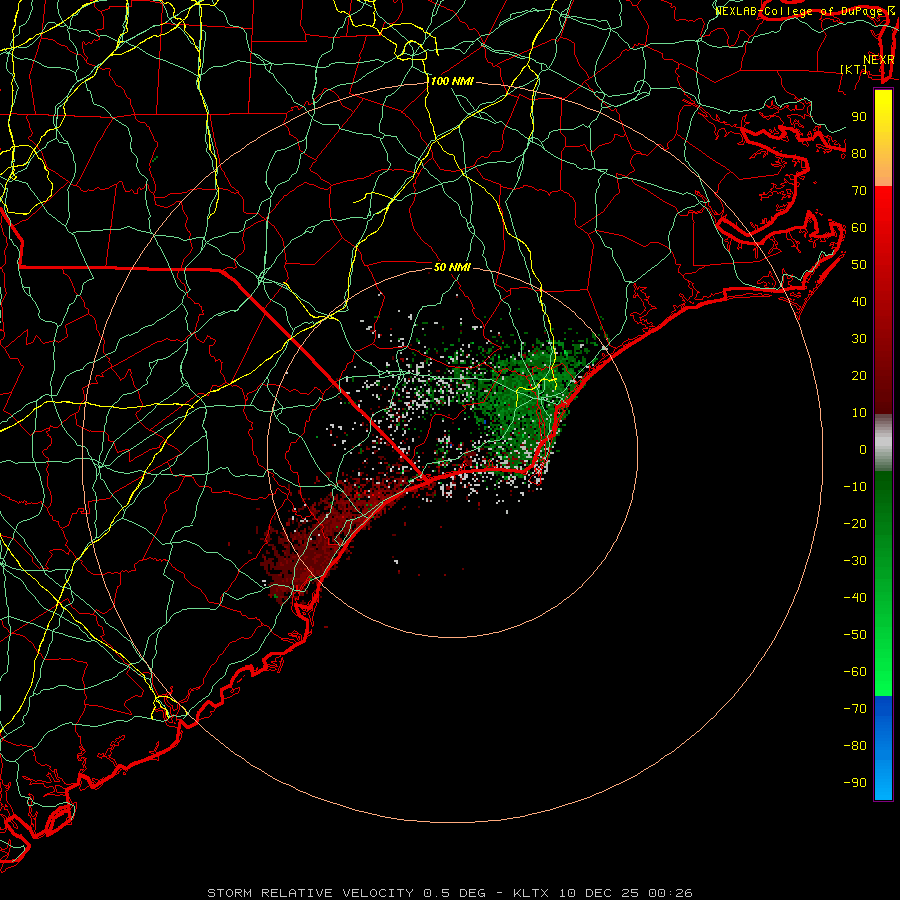The width and height of the screenshot is (900, 900).
Task: Select the positive 20 knot scale value
Action: (x=859, y=375)
